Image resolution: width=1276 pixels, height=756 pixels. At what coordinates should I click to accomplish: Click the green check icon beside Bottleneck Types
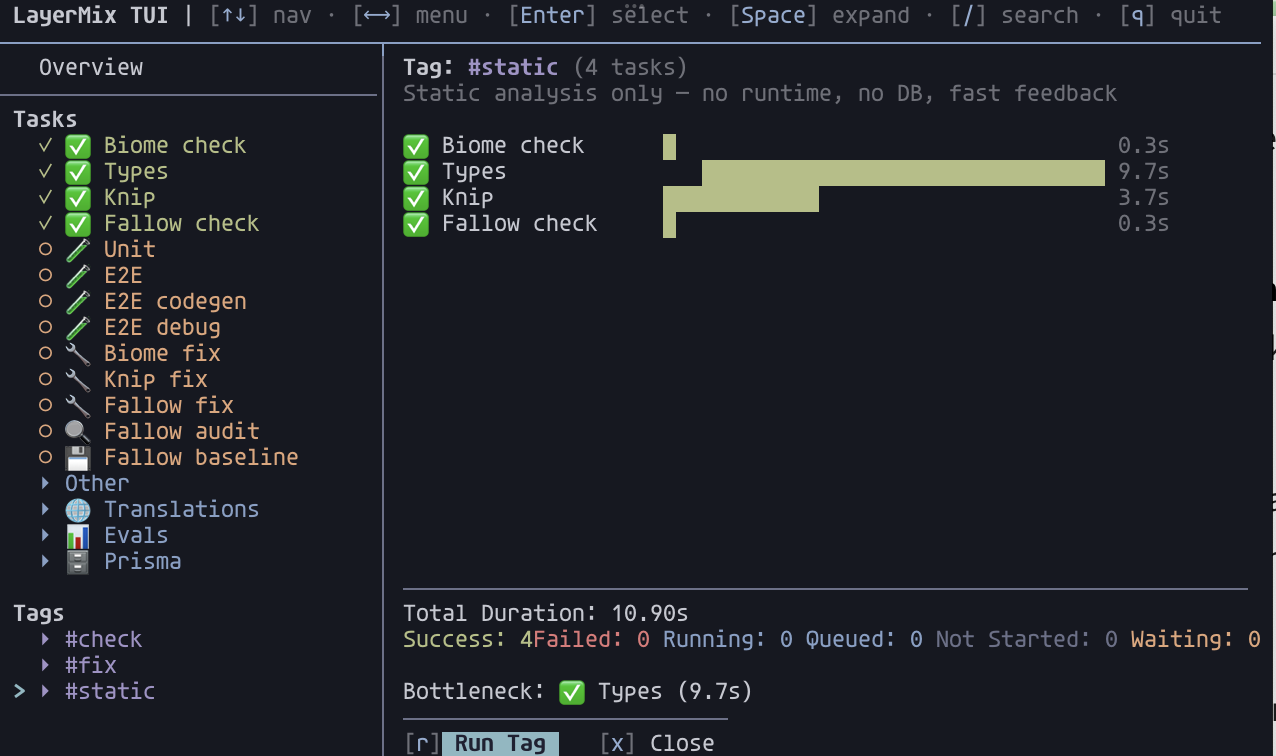(x=571, y=692)
